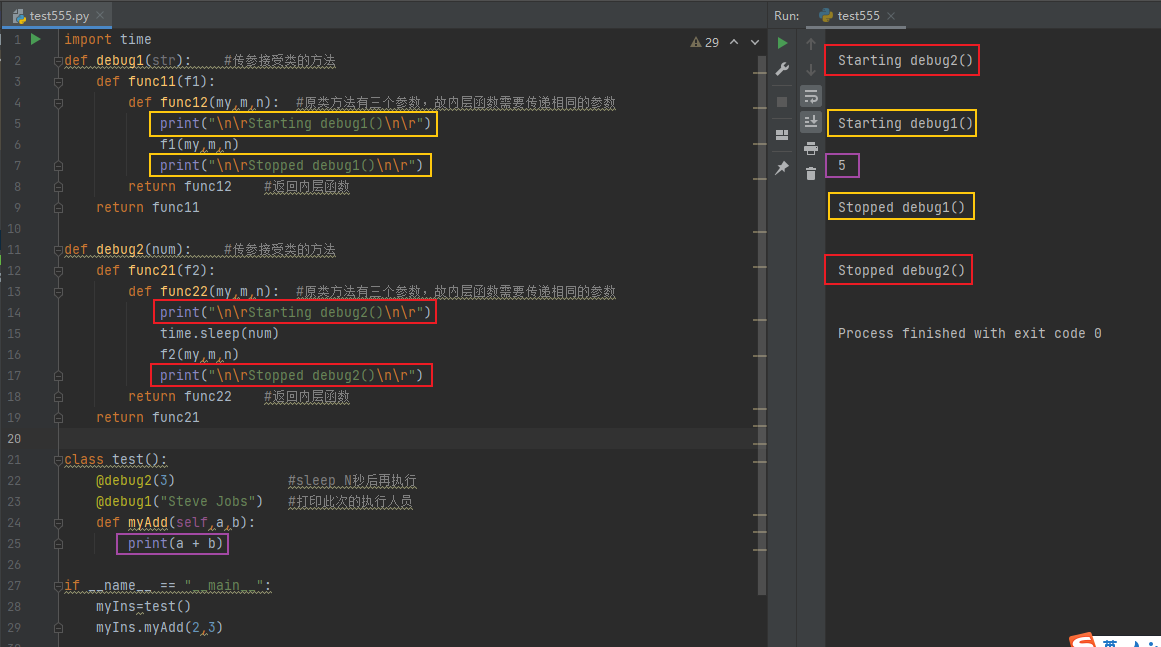Click 'Starting debug2()' in console output
This screenshot has height=647, width=1161.
pyautogui.click(x=905, y=61)
